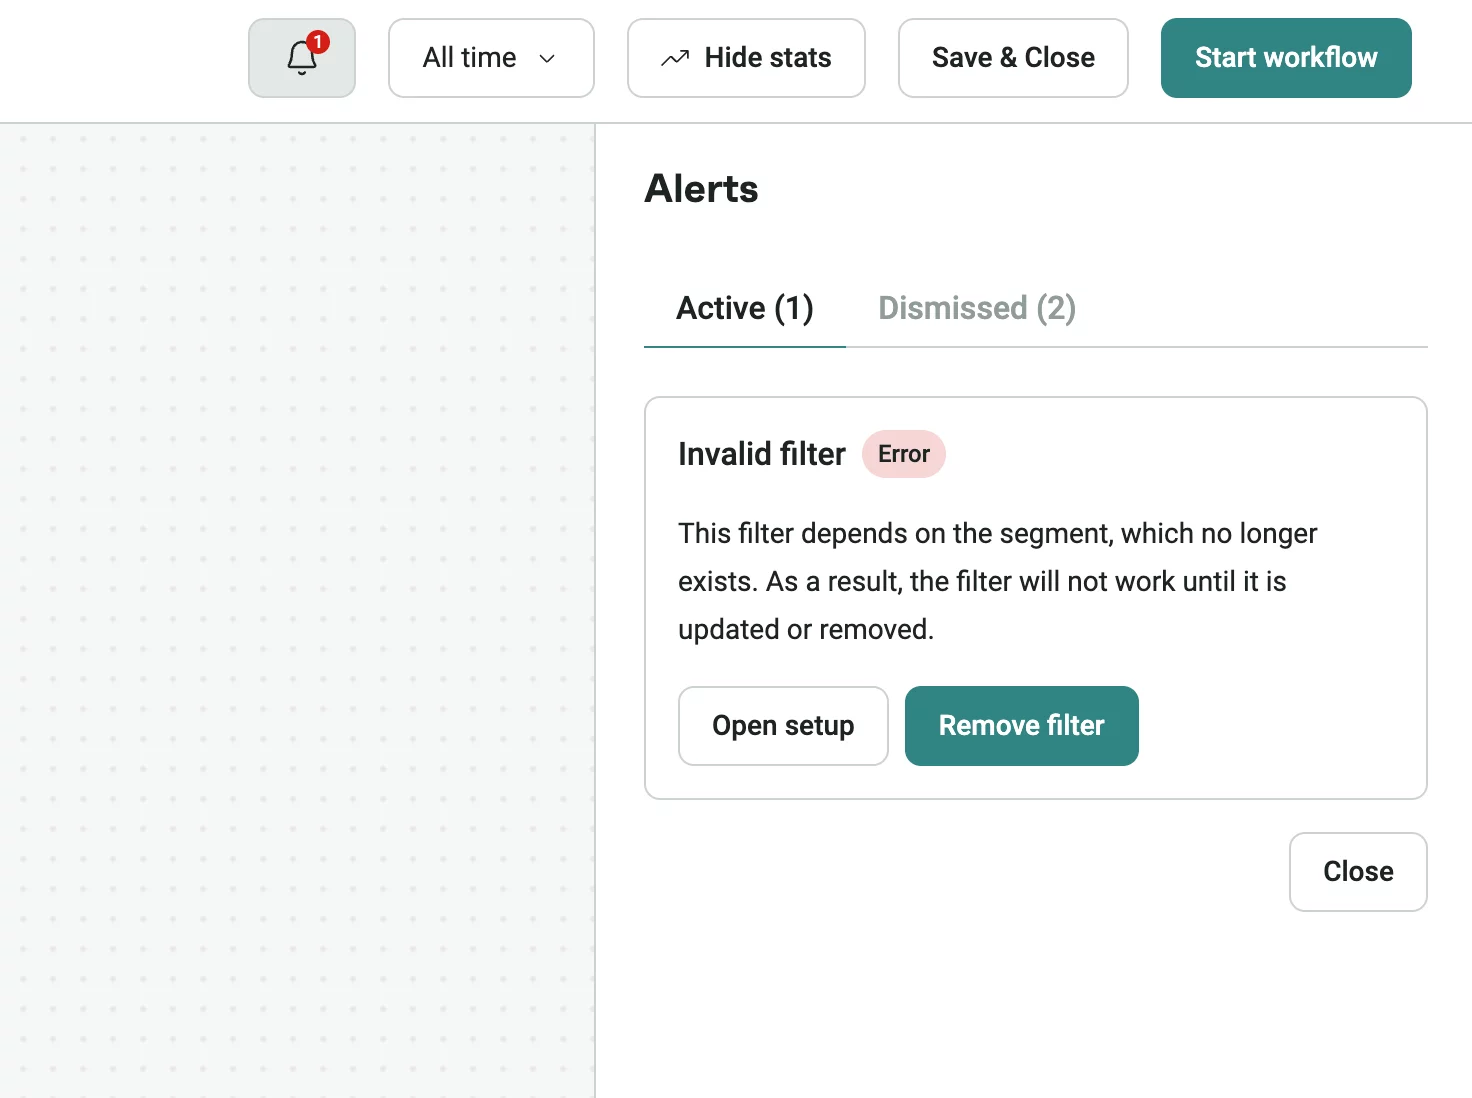Image resolution: width=1472 pixels, height=1098 pixels.
Task: Hide the stats using Hide stats button
Action: (746, 58)
